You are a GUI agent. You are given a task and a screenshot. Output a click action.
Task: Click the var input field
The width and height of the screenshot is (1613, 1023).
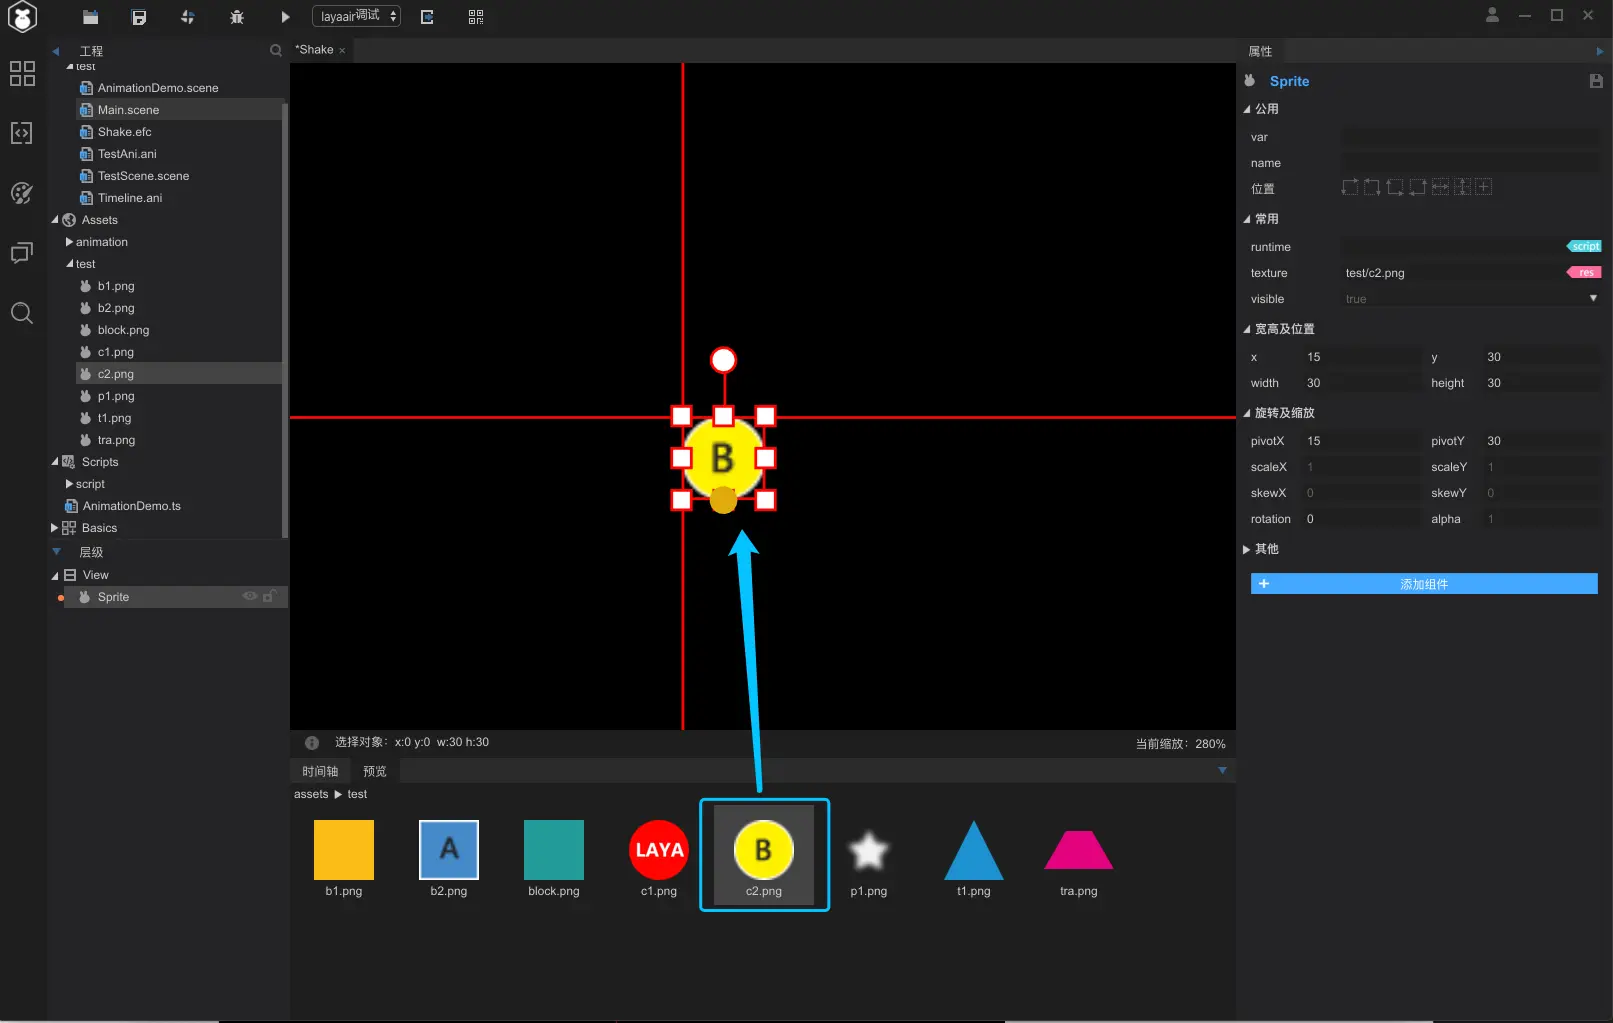(1470, 137)
